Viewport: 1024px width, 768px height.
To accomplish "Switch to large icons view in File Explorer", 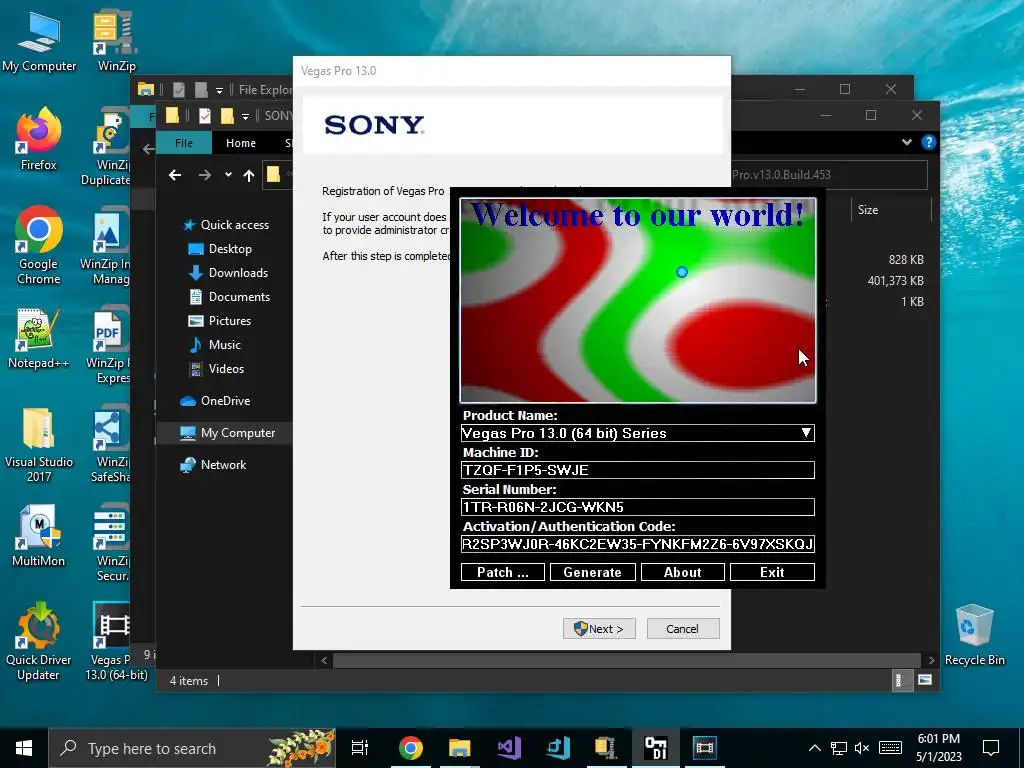I will 925,680.
